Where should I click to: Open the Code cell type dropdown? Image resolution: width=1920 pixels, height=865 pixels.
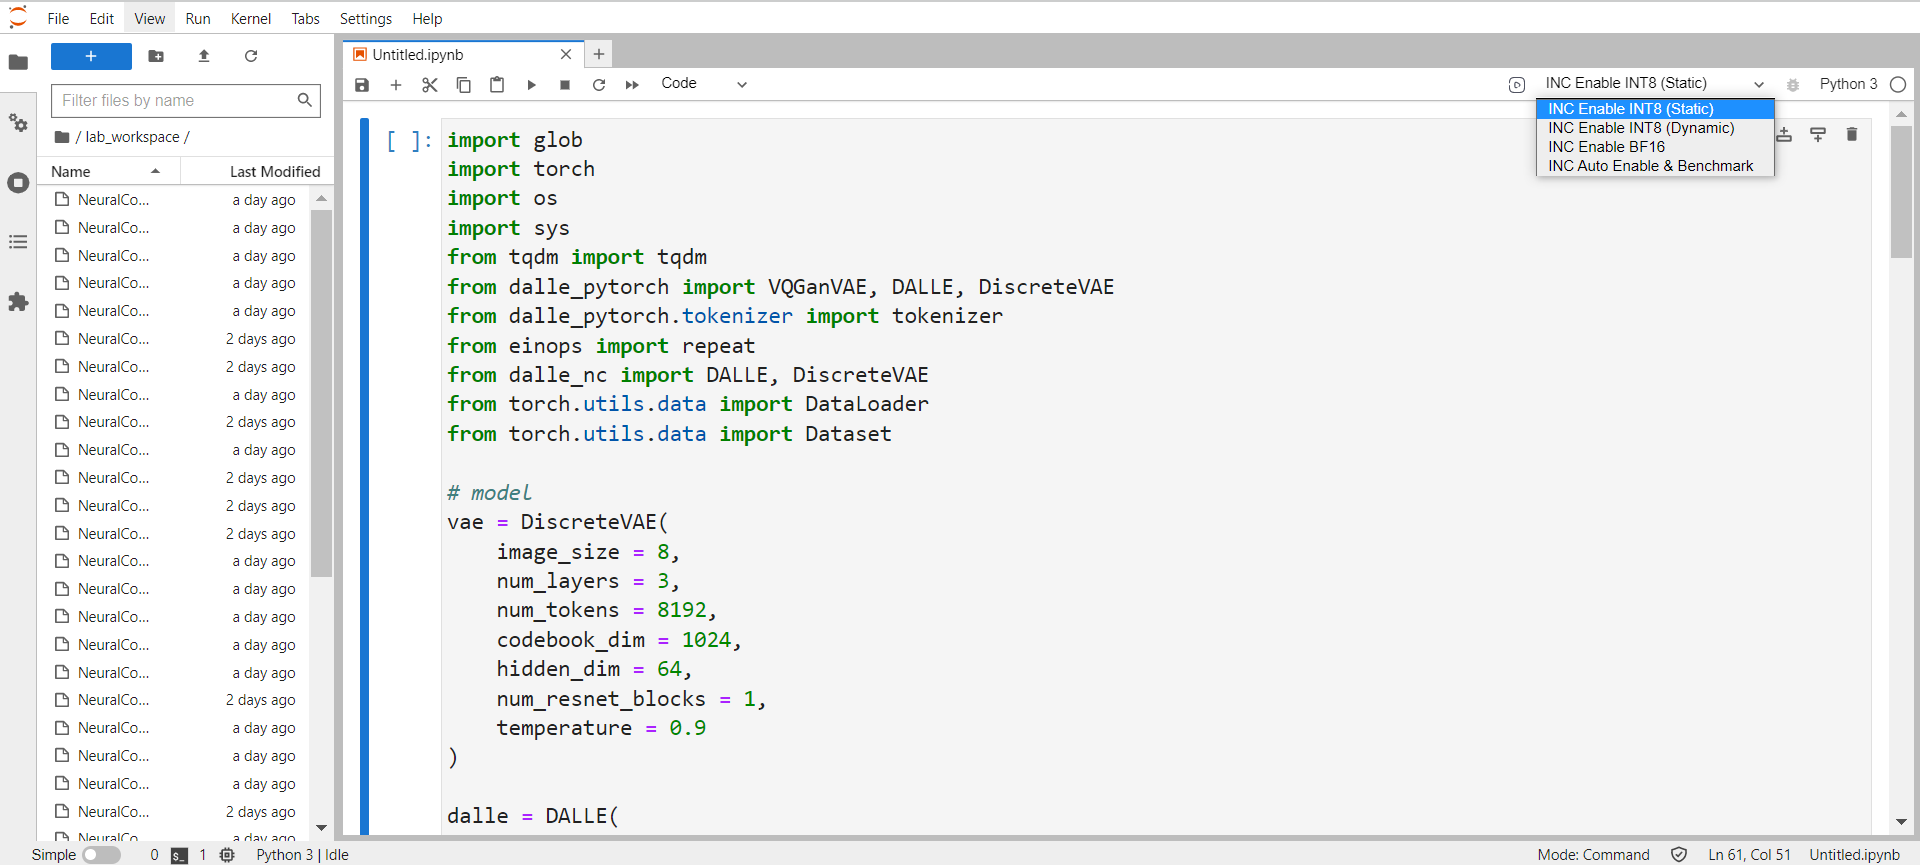704,84
